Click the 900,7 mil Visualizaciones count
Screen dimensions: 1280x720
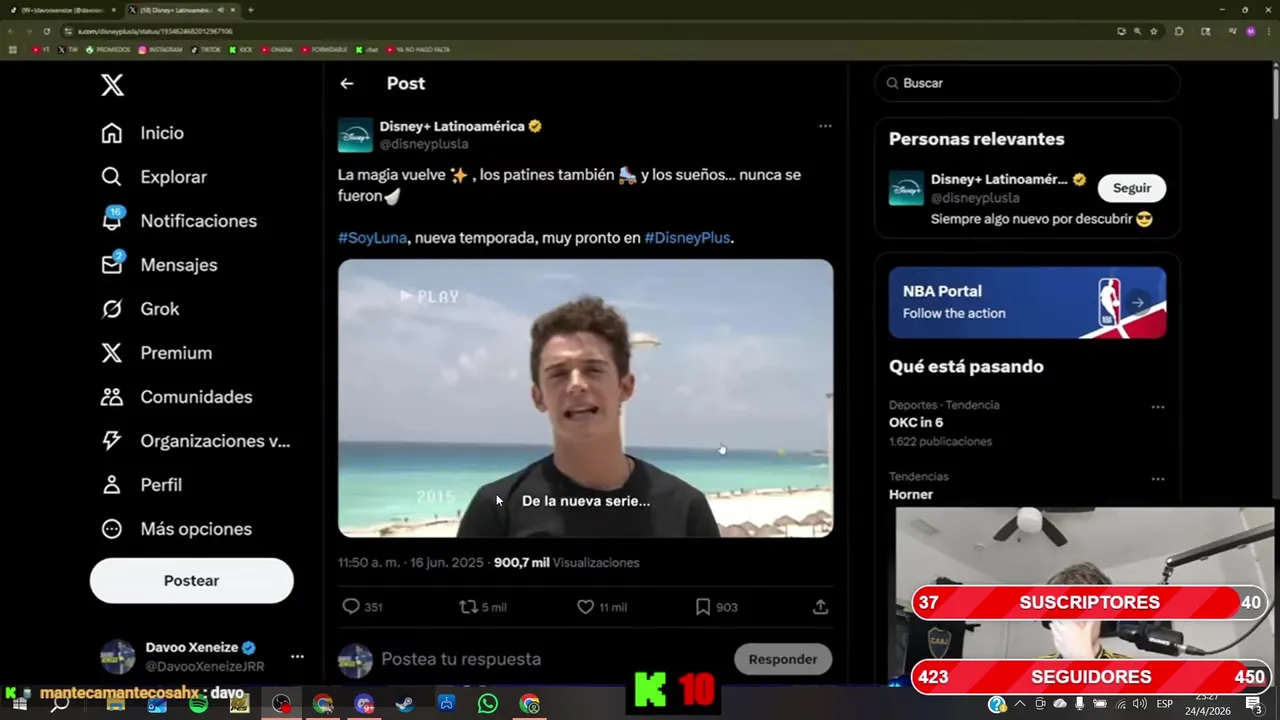566,563
